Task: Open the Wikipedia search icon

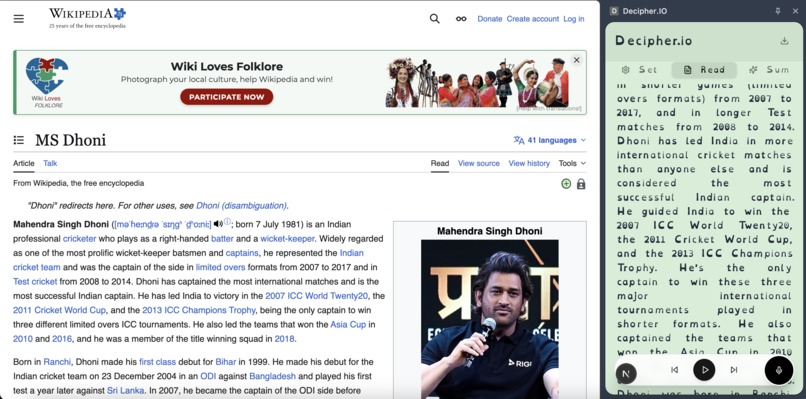Action: click(434, 19)
